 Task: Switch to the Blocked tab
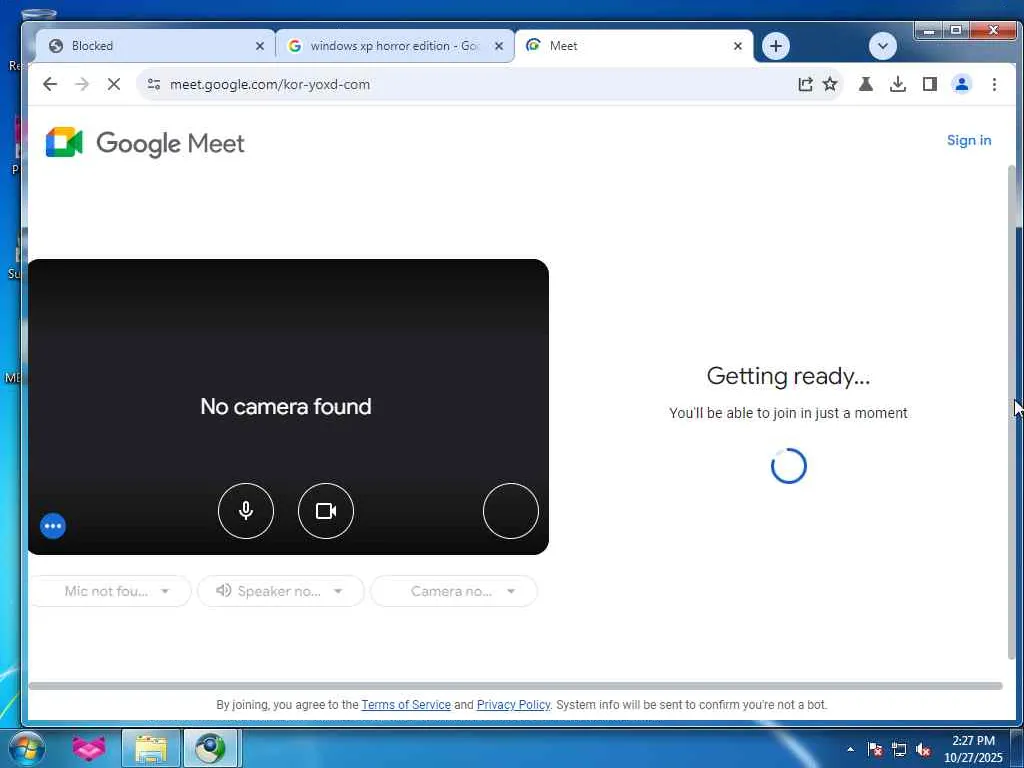pos(155,46)
